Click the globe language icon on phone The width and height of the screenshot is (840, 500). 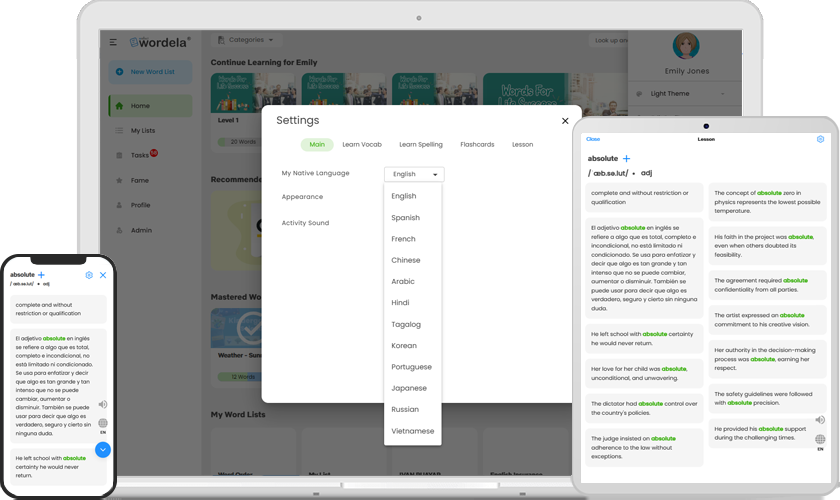103,423
